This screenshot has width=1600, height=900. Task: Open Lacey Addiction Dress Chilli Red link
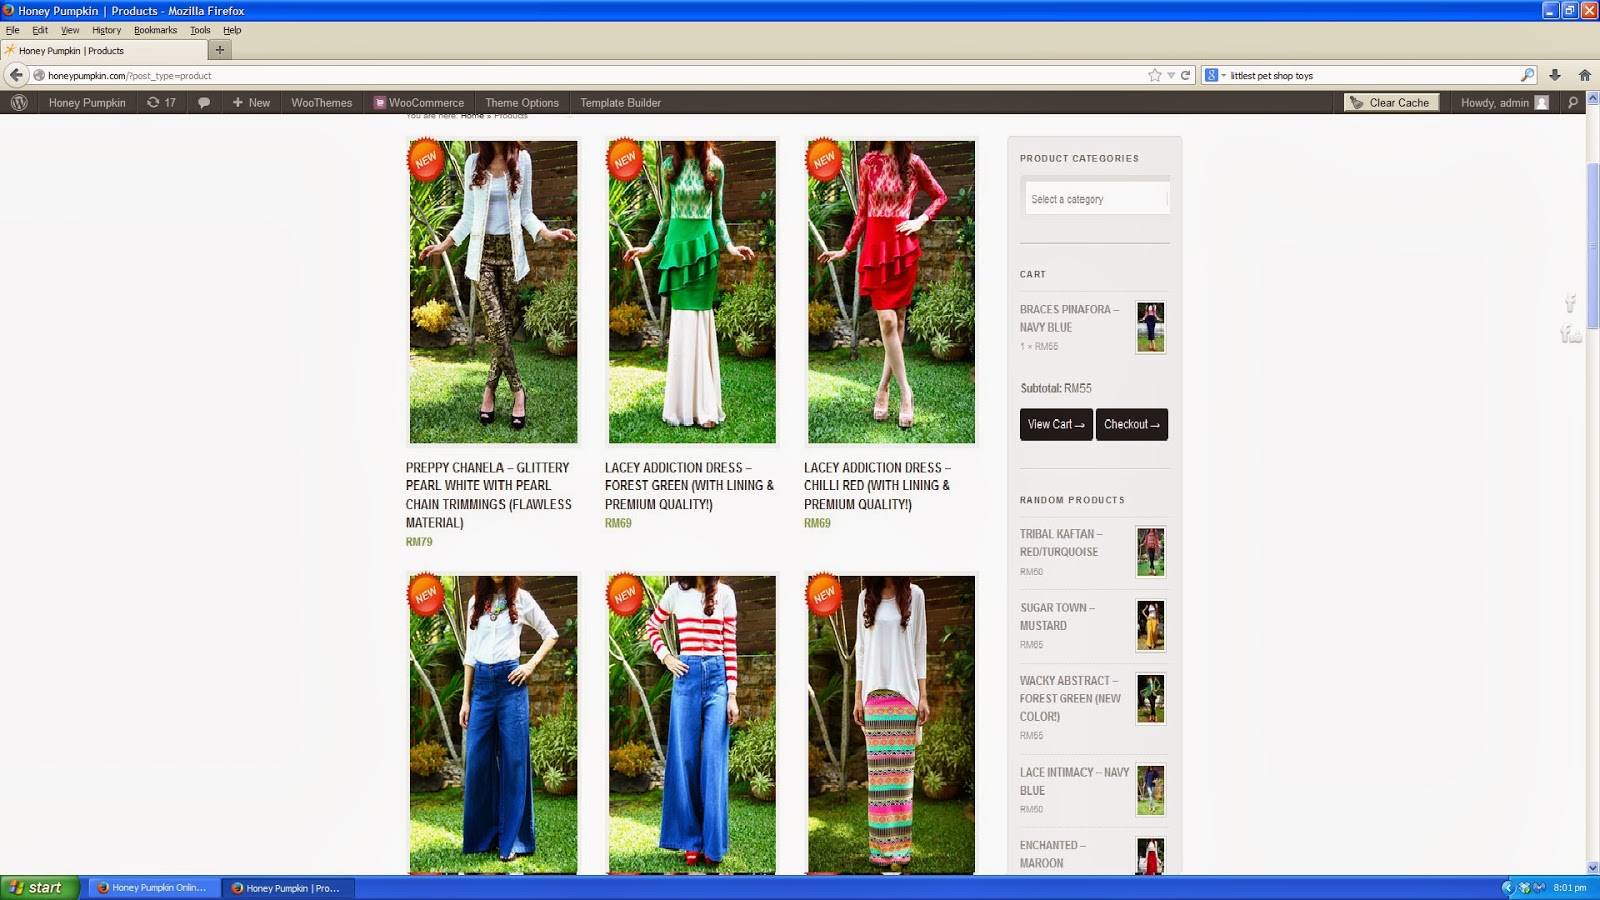(877, 486)
